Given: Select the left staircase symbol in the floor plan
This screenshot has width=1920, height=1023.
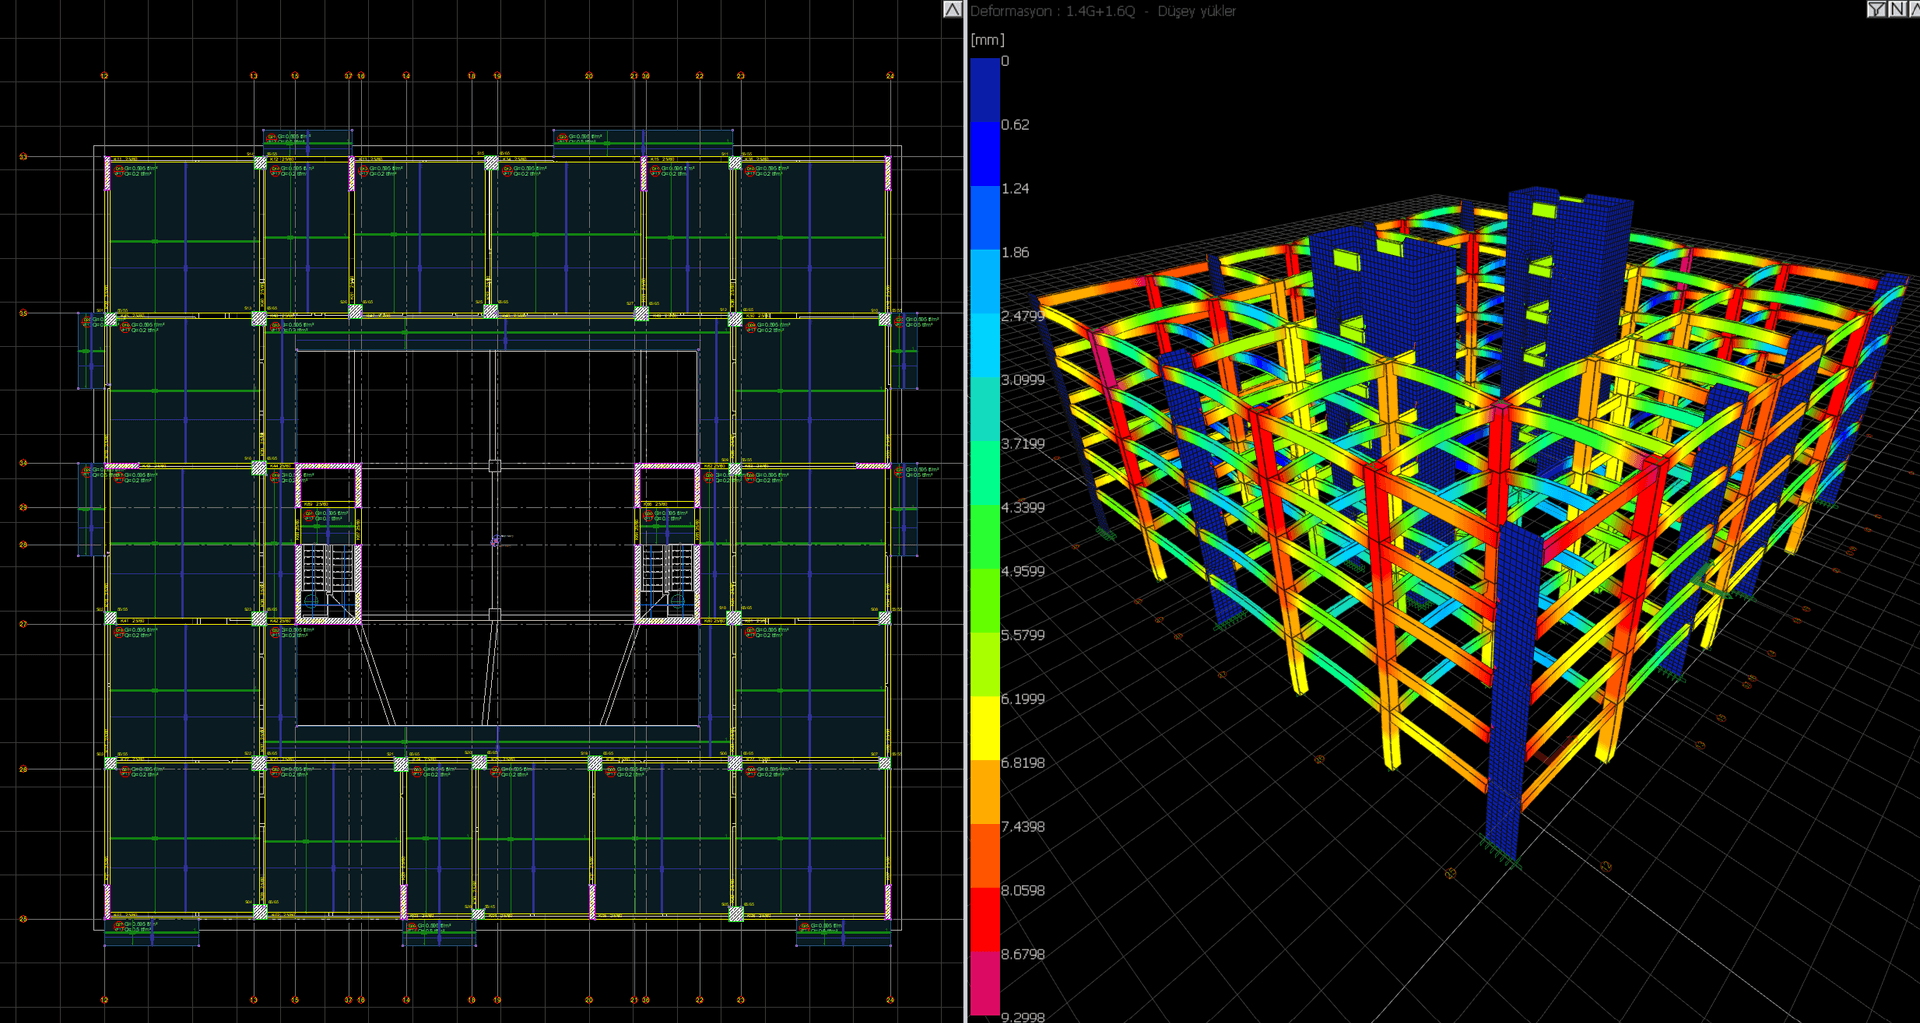Looking at the screenshot, I should click(x=329, y=581).
